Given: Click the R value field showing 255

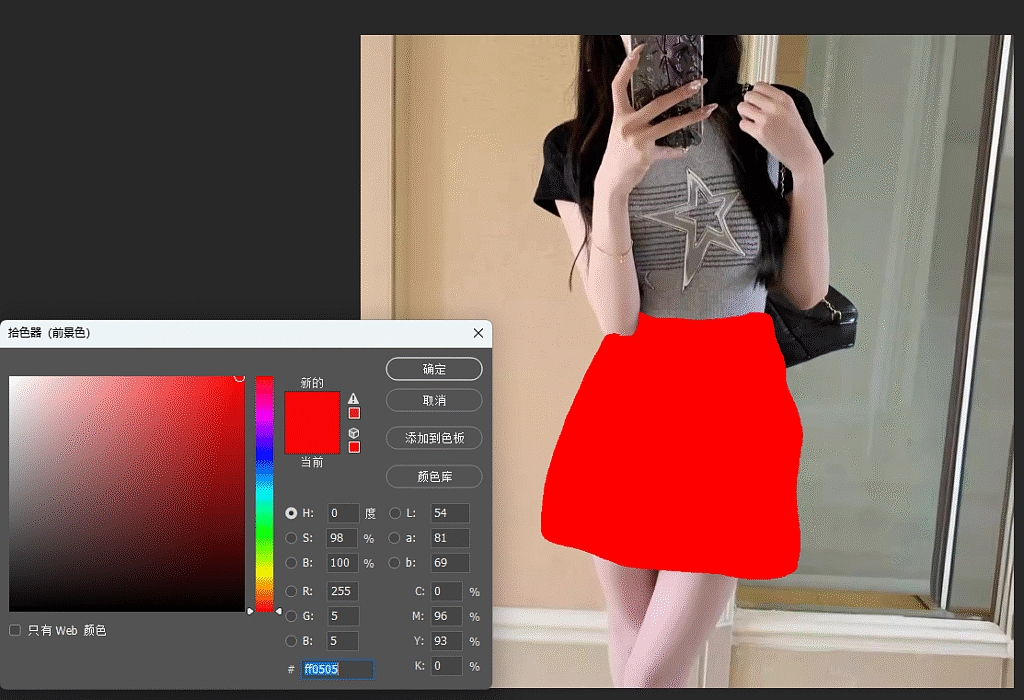Looking at the screenshot, I should coord(343,591).
